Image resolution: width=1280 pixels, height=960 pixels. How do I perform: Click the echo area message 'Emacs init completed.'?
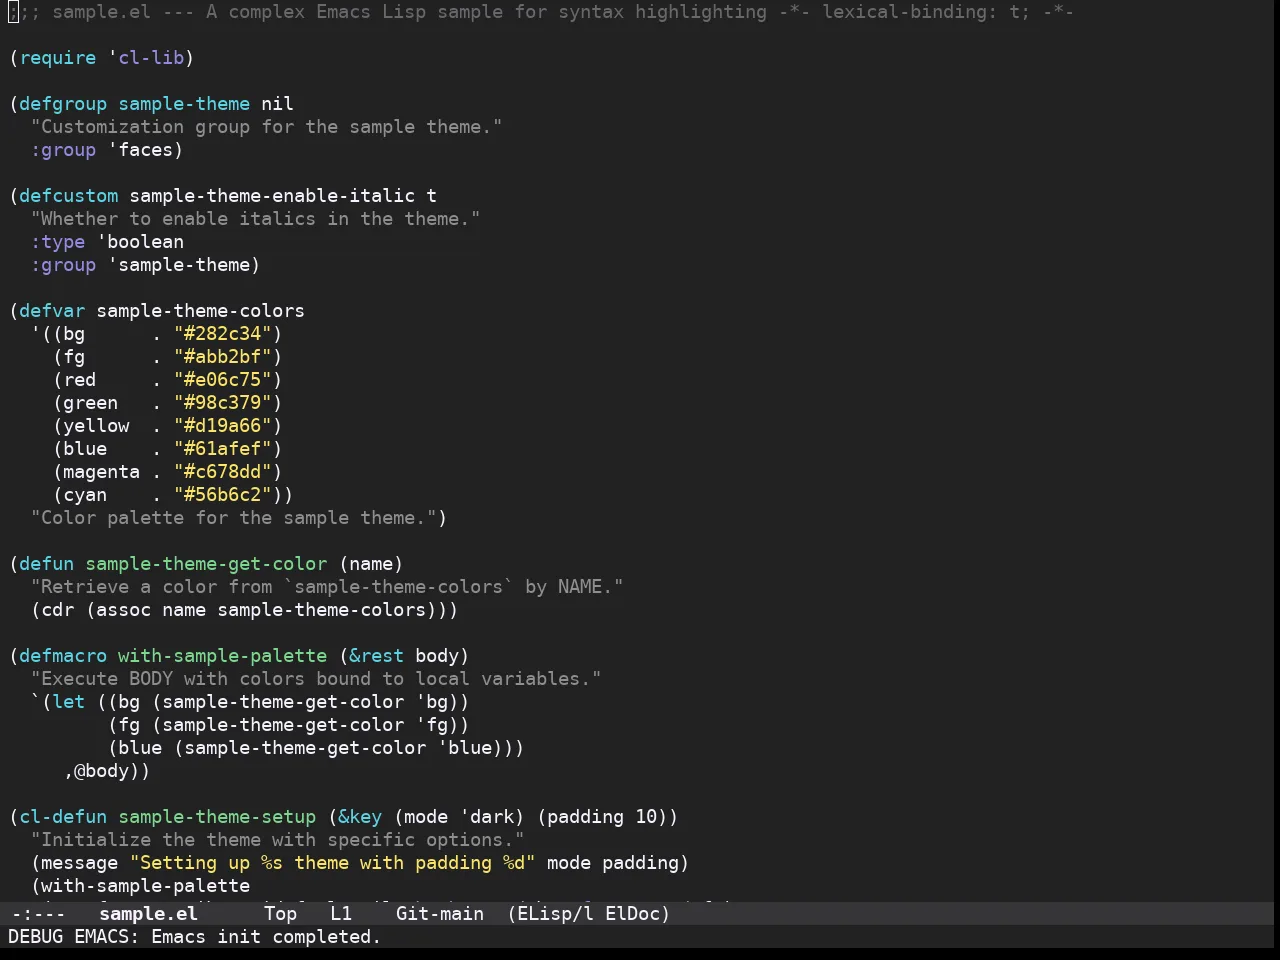(x=266, y=937)
